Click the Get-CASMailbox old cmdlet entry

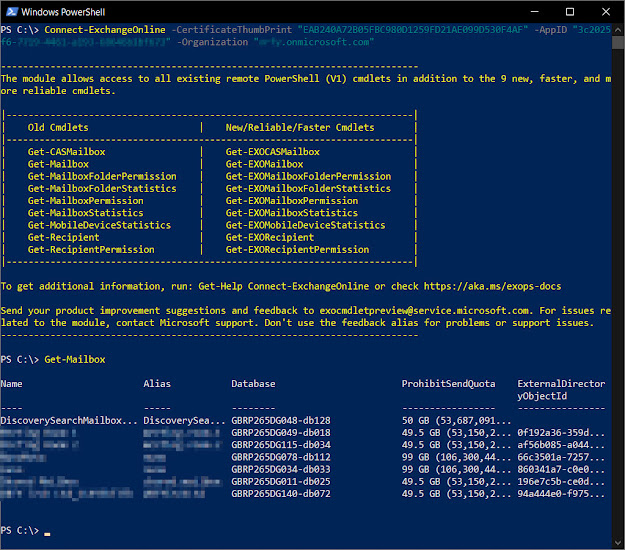(67, 152)
